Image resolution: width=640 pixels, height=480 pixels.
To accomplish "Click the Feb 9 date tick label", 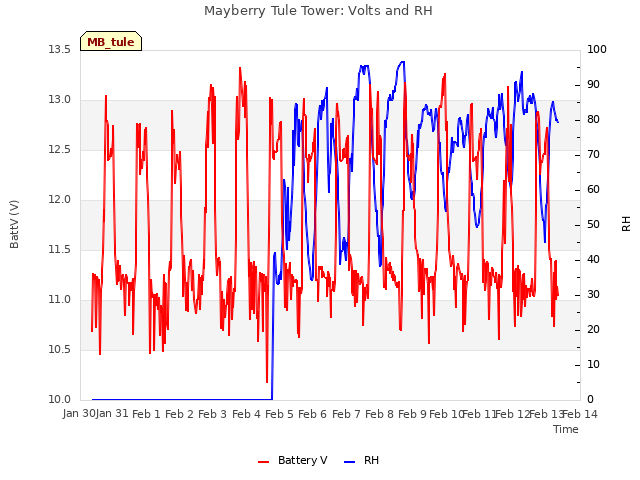I will click(x=412, y=414).
